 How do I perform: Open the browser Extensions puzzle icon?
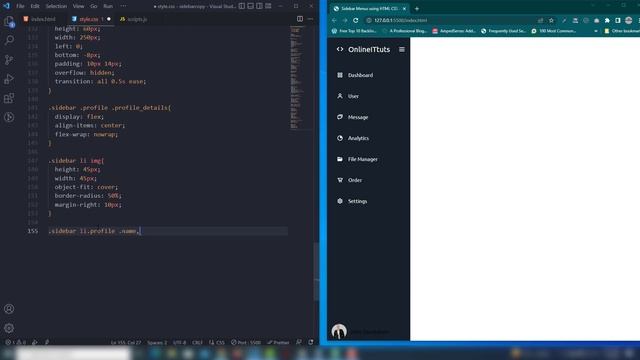point(607,20)
